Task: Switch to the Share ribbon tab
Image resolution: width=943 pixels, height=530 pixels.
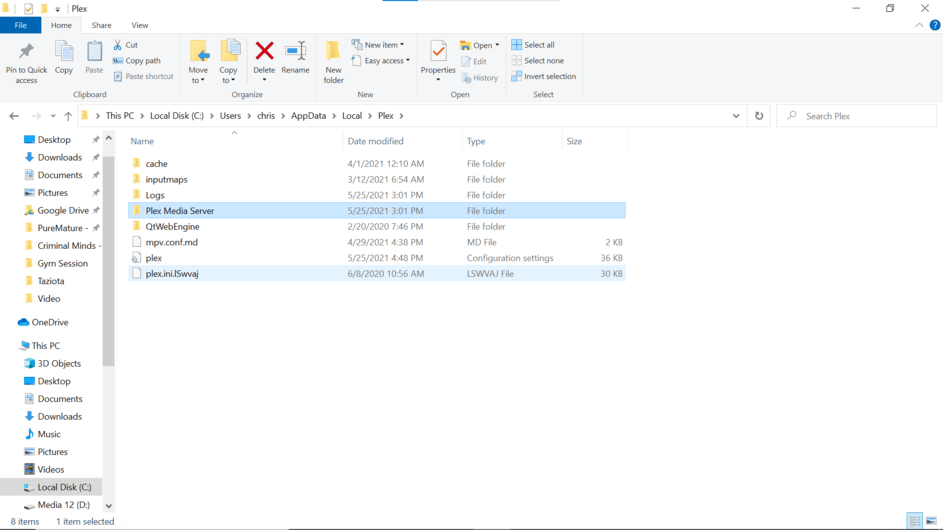Action: 101,25
